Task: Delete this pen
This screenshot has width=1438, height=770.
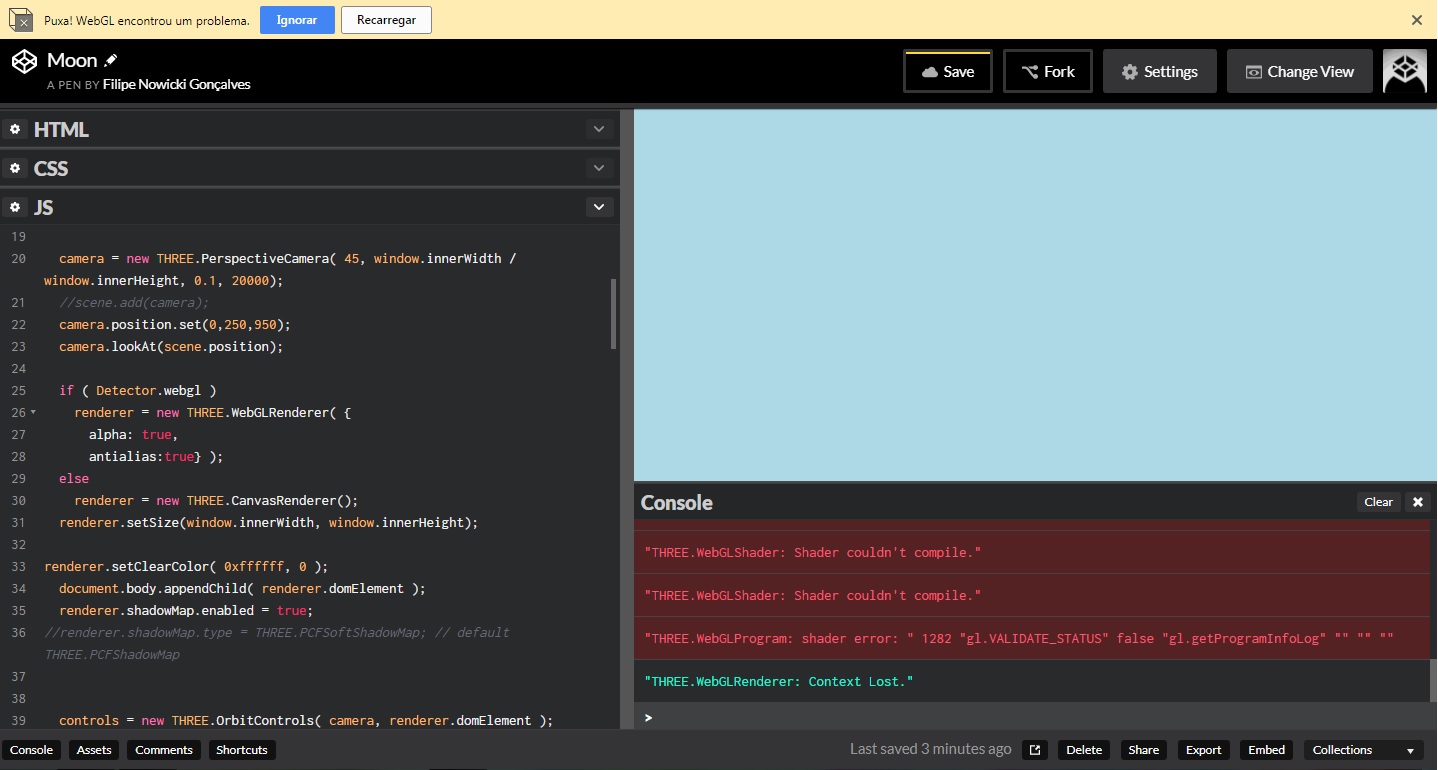Action: point(1084,750)
